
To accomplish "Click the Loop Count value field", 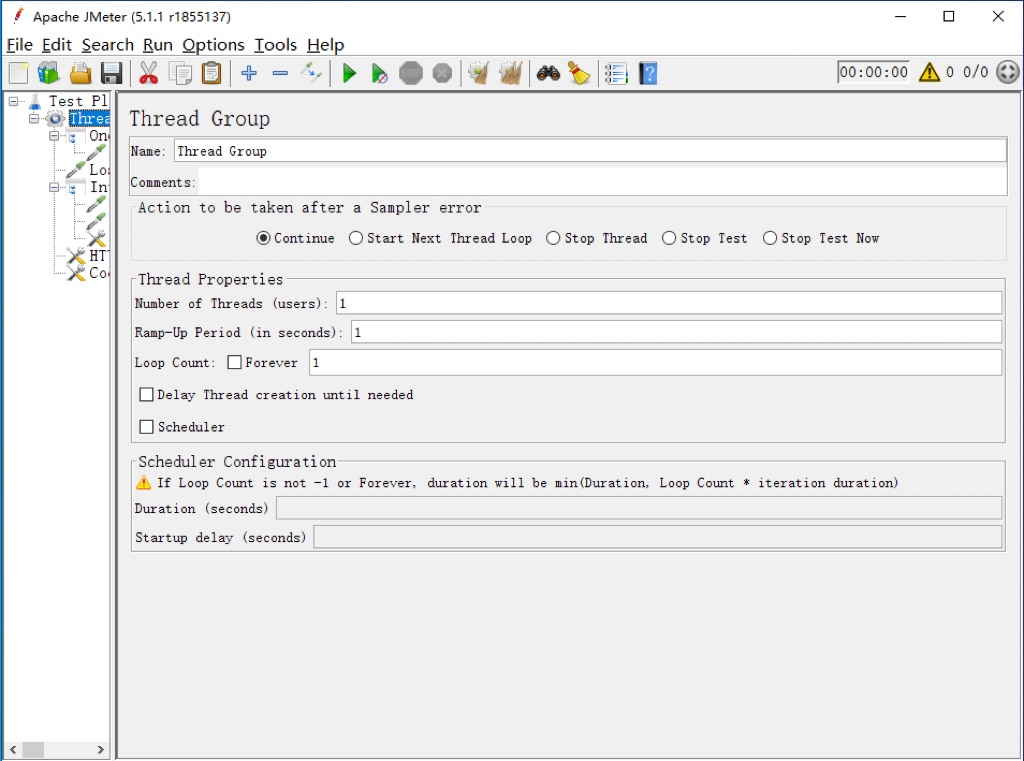I will (656, 363).
